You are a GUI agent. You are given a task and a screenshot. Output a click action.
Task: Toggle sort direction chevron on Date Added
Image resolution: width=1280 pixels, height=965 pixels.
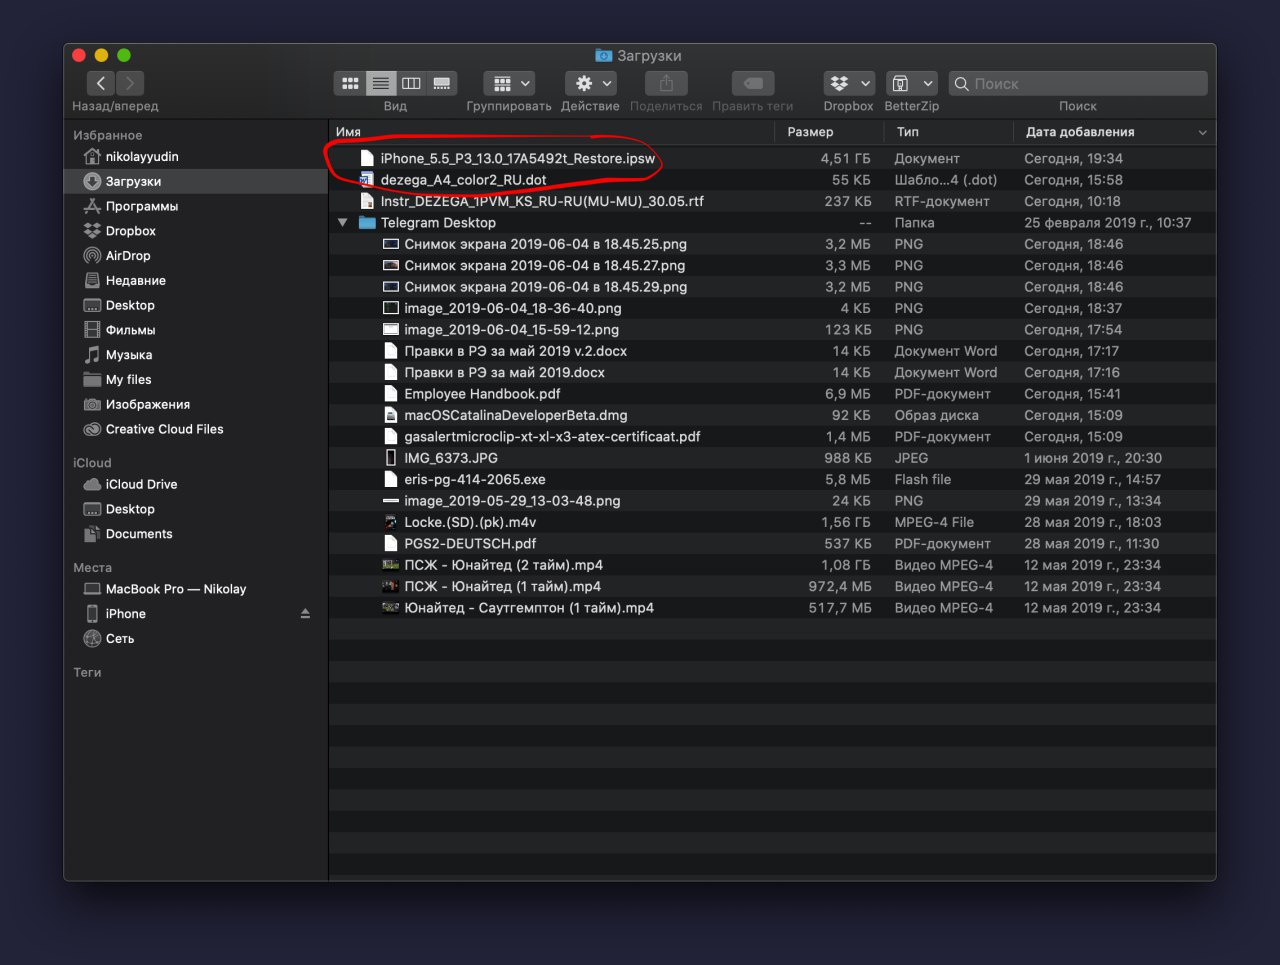(x=1202, y=132)
